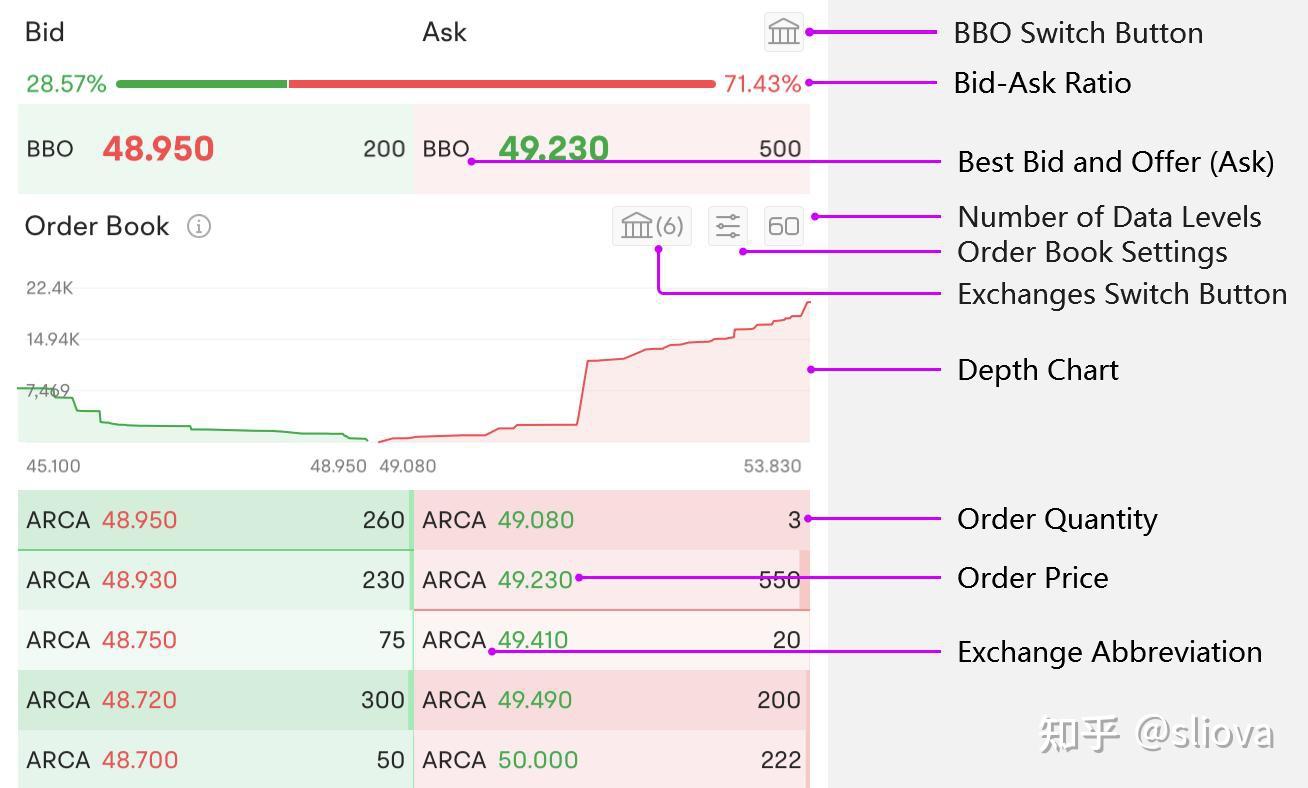Click the ARCA 49.230 ask order row

(610, 580)
